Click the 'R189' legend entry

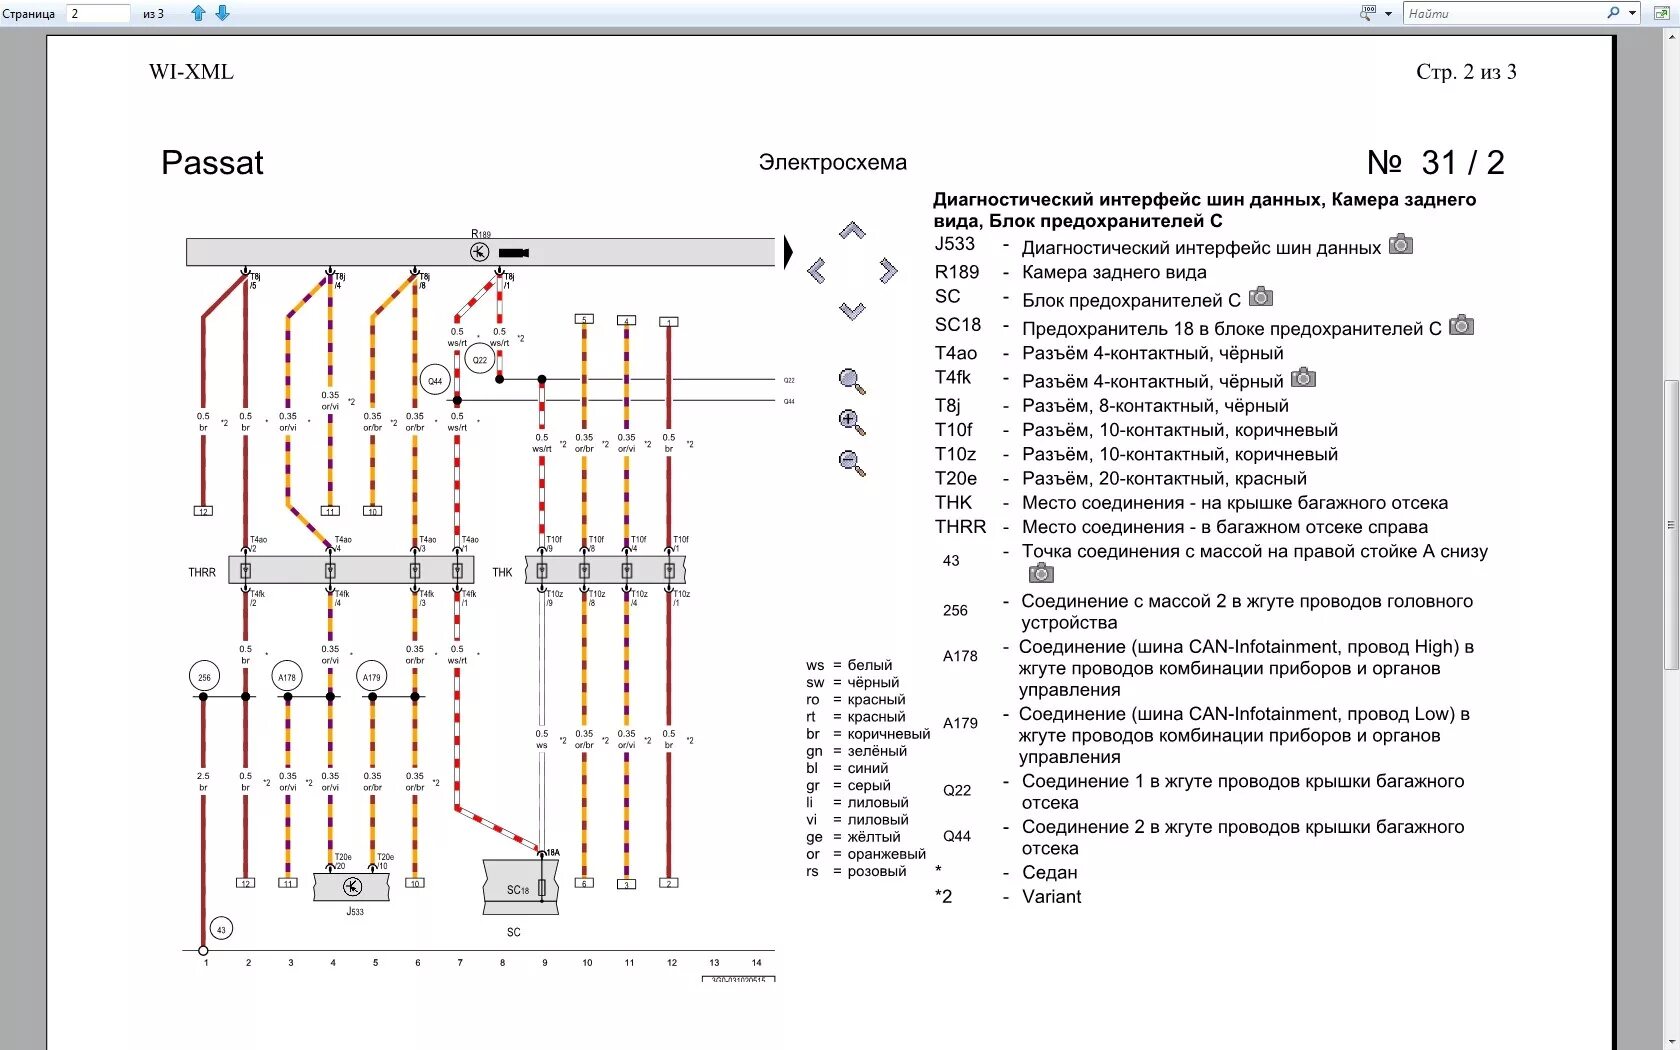coord(957,272)
